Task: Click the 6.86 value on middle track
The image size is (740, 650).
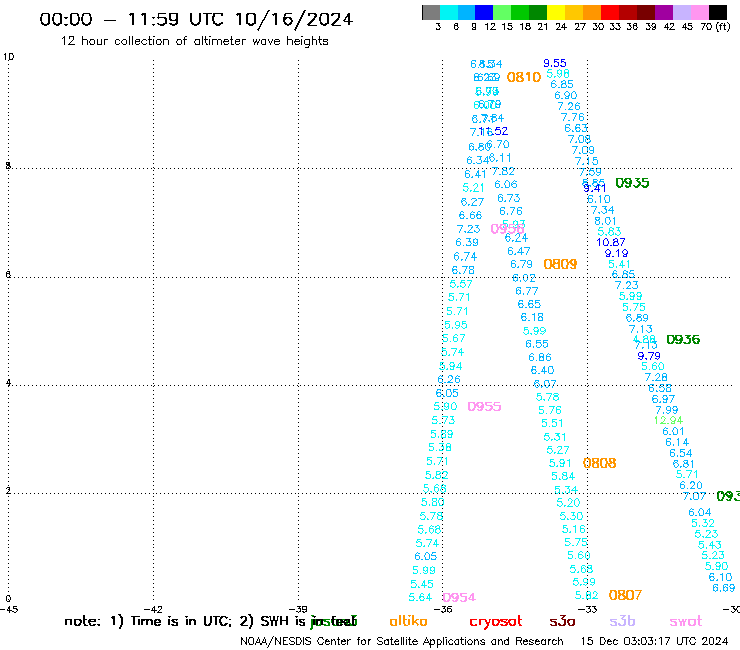Action: pos(540,357)
